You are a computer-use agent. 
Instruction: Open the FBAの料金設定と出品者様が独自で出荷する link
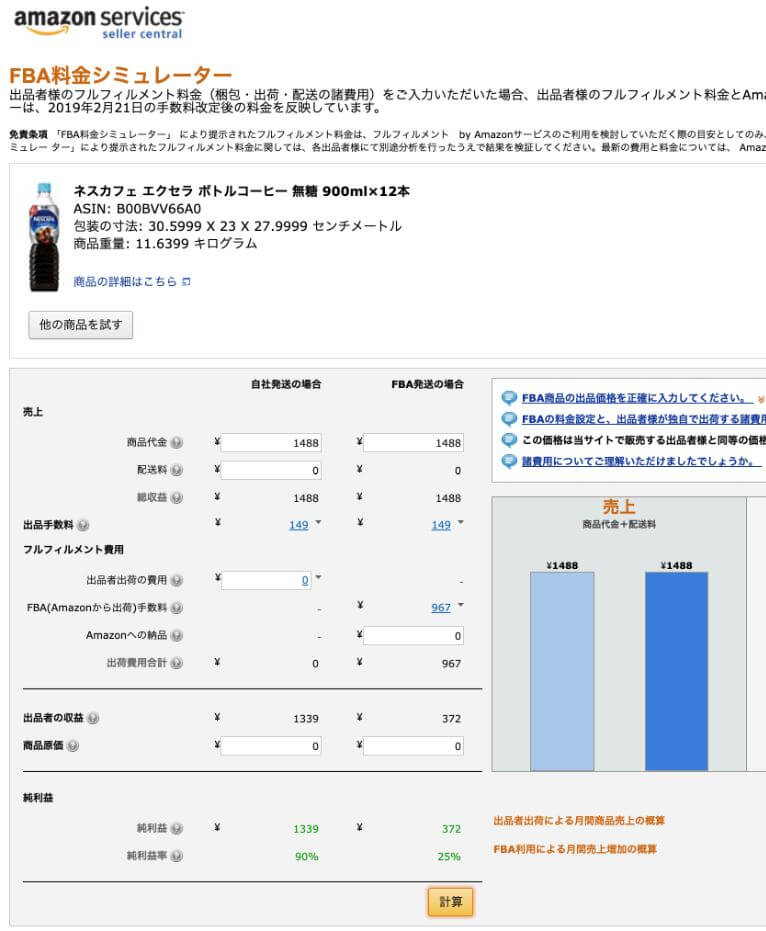644,419
